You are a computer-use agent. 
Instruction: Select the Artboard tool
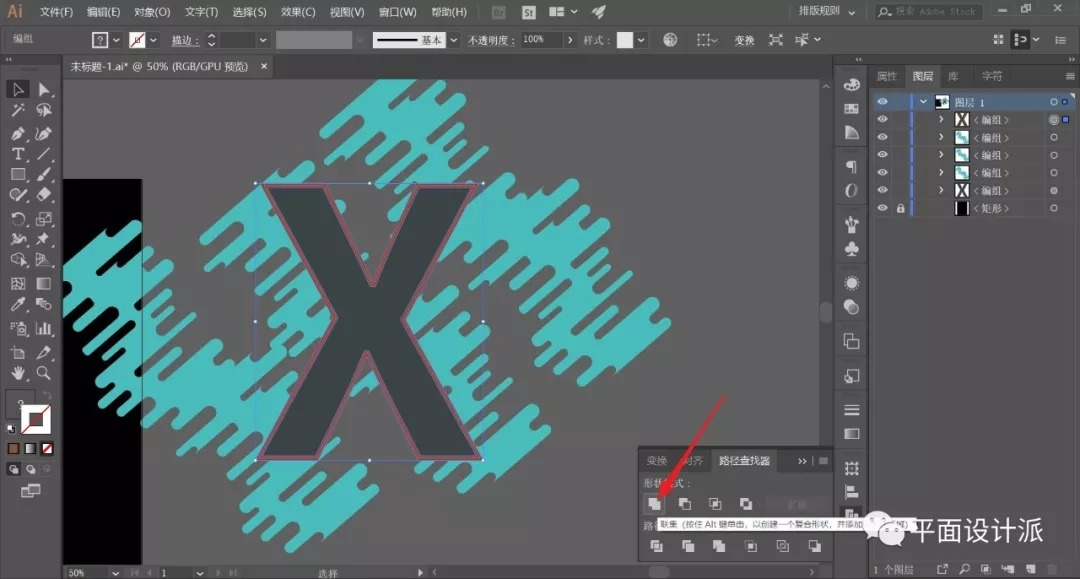[18, 352]
